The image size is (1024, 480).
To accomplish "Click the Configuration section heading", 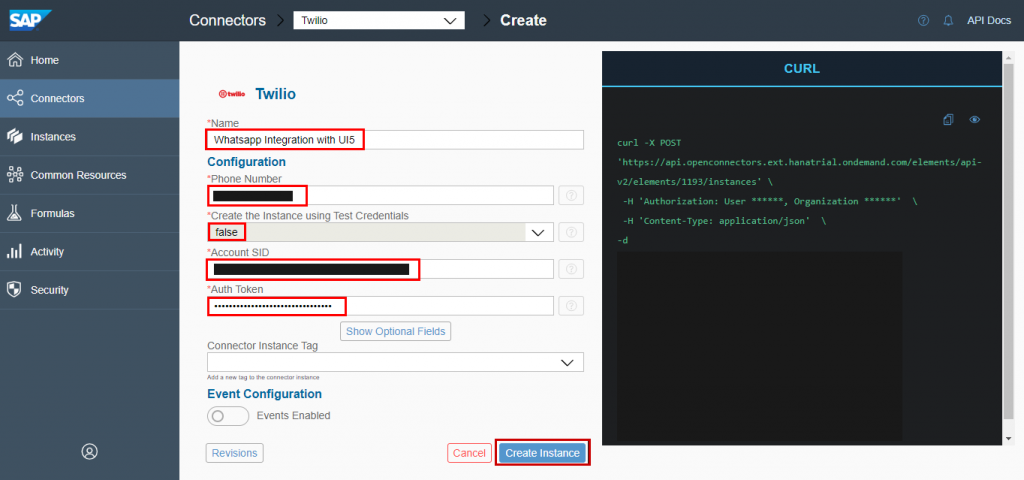I will tap(246, 161).
